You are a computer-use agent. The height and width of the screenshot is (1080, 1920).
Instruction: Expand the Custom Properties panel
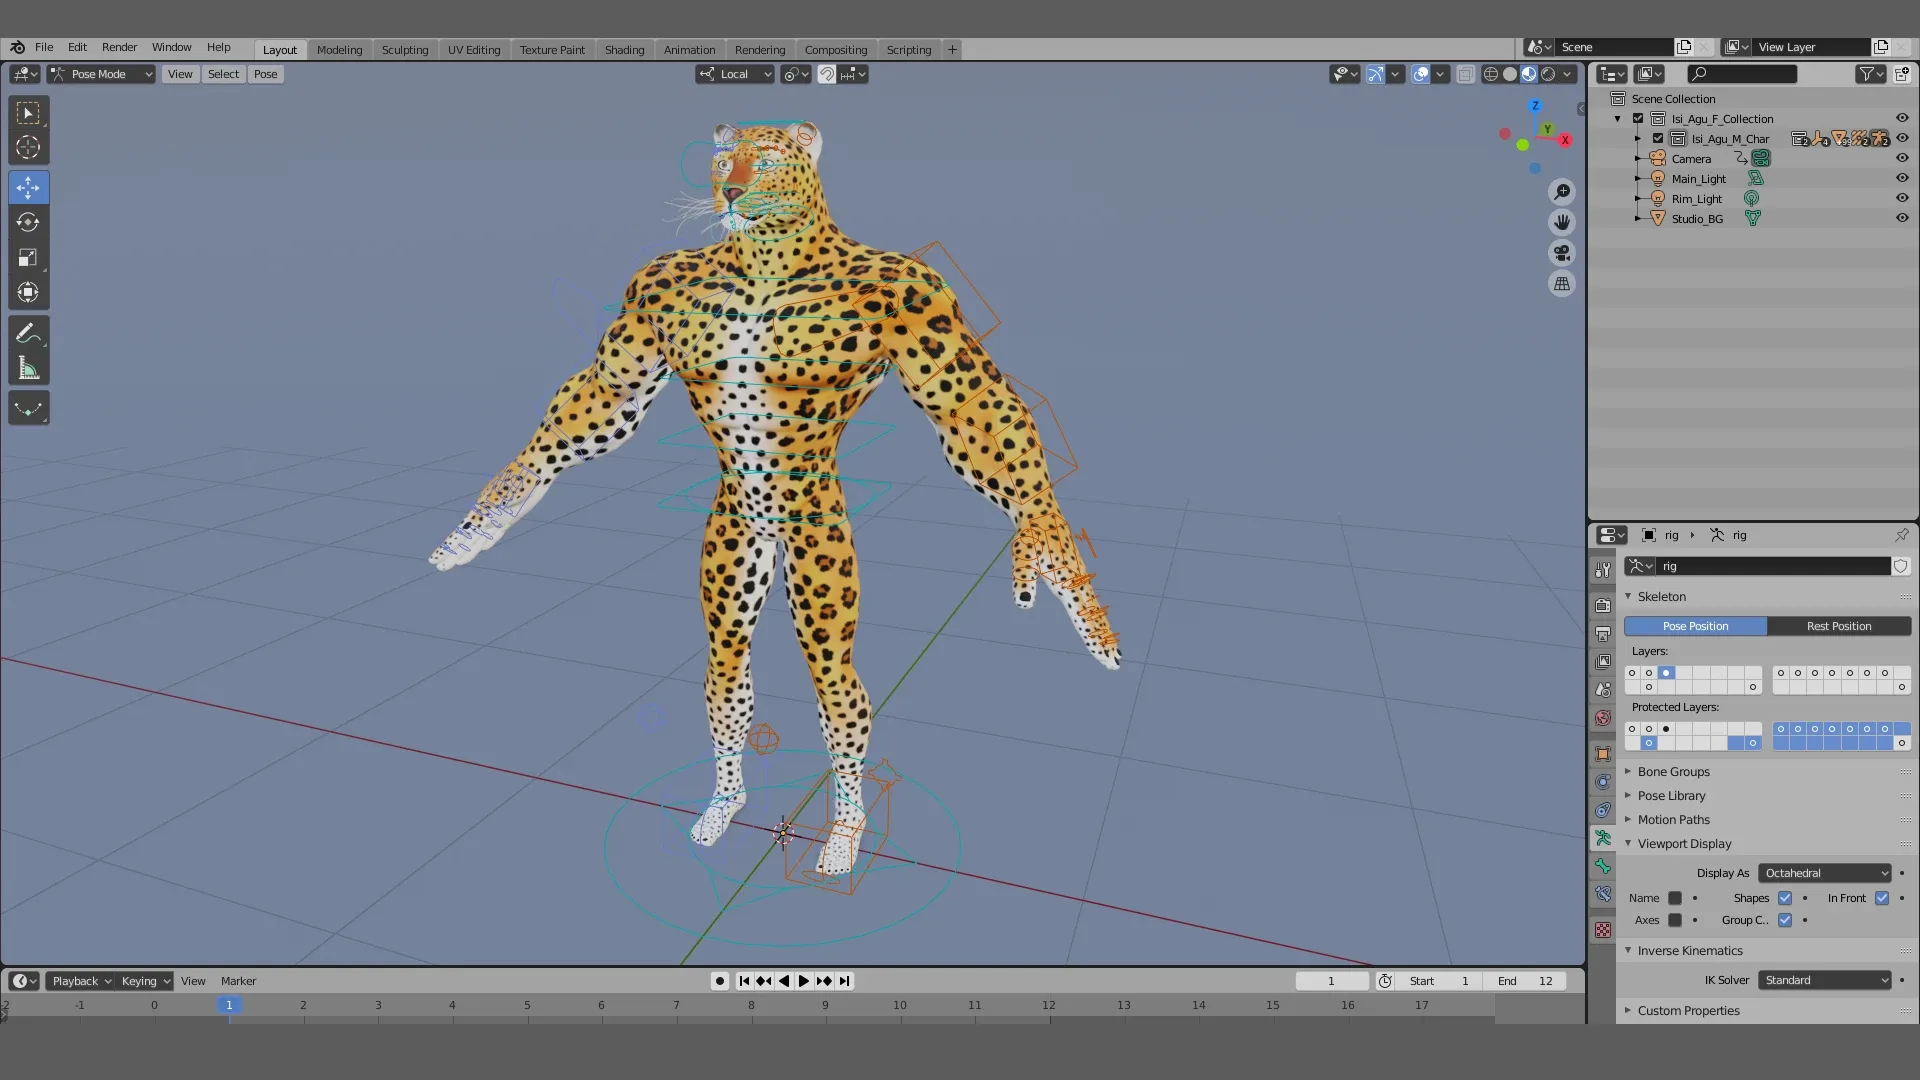pyautogui.click(x=1688, y=1011)
